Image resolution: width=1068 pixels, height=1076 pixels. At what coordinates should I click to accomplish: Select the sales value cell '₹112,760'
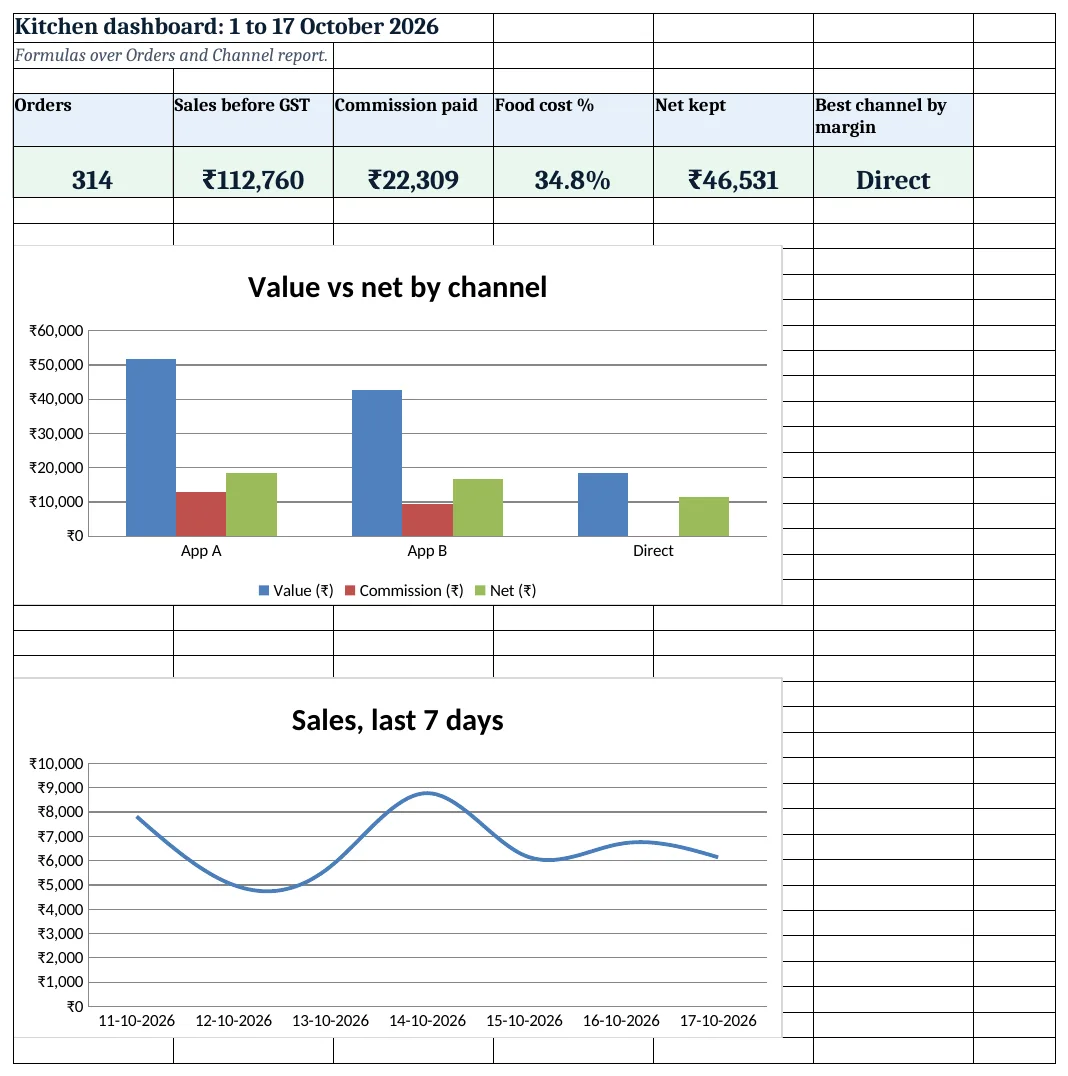point(253,172)
